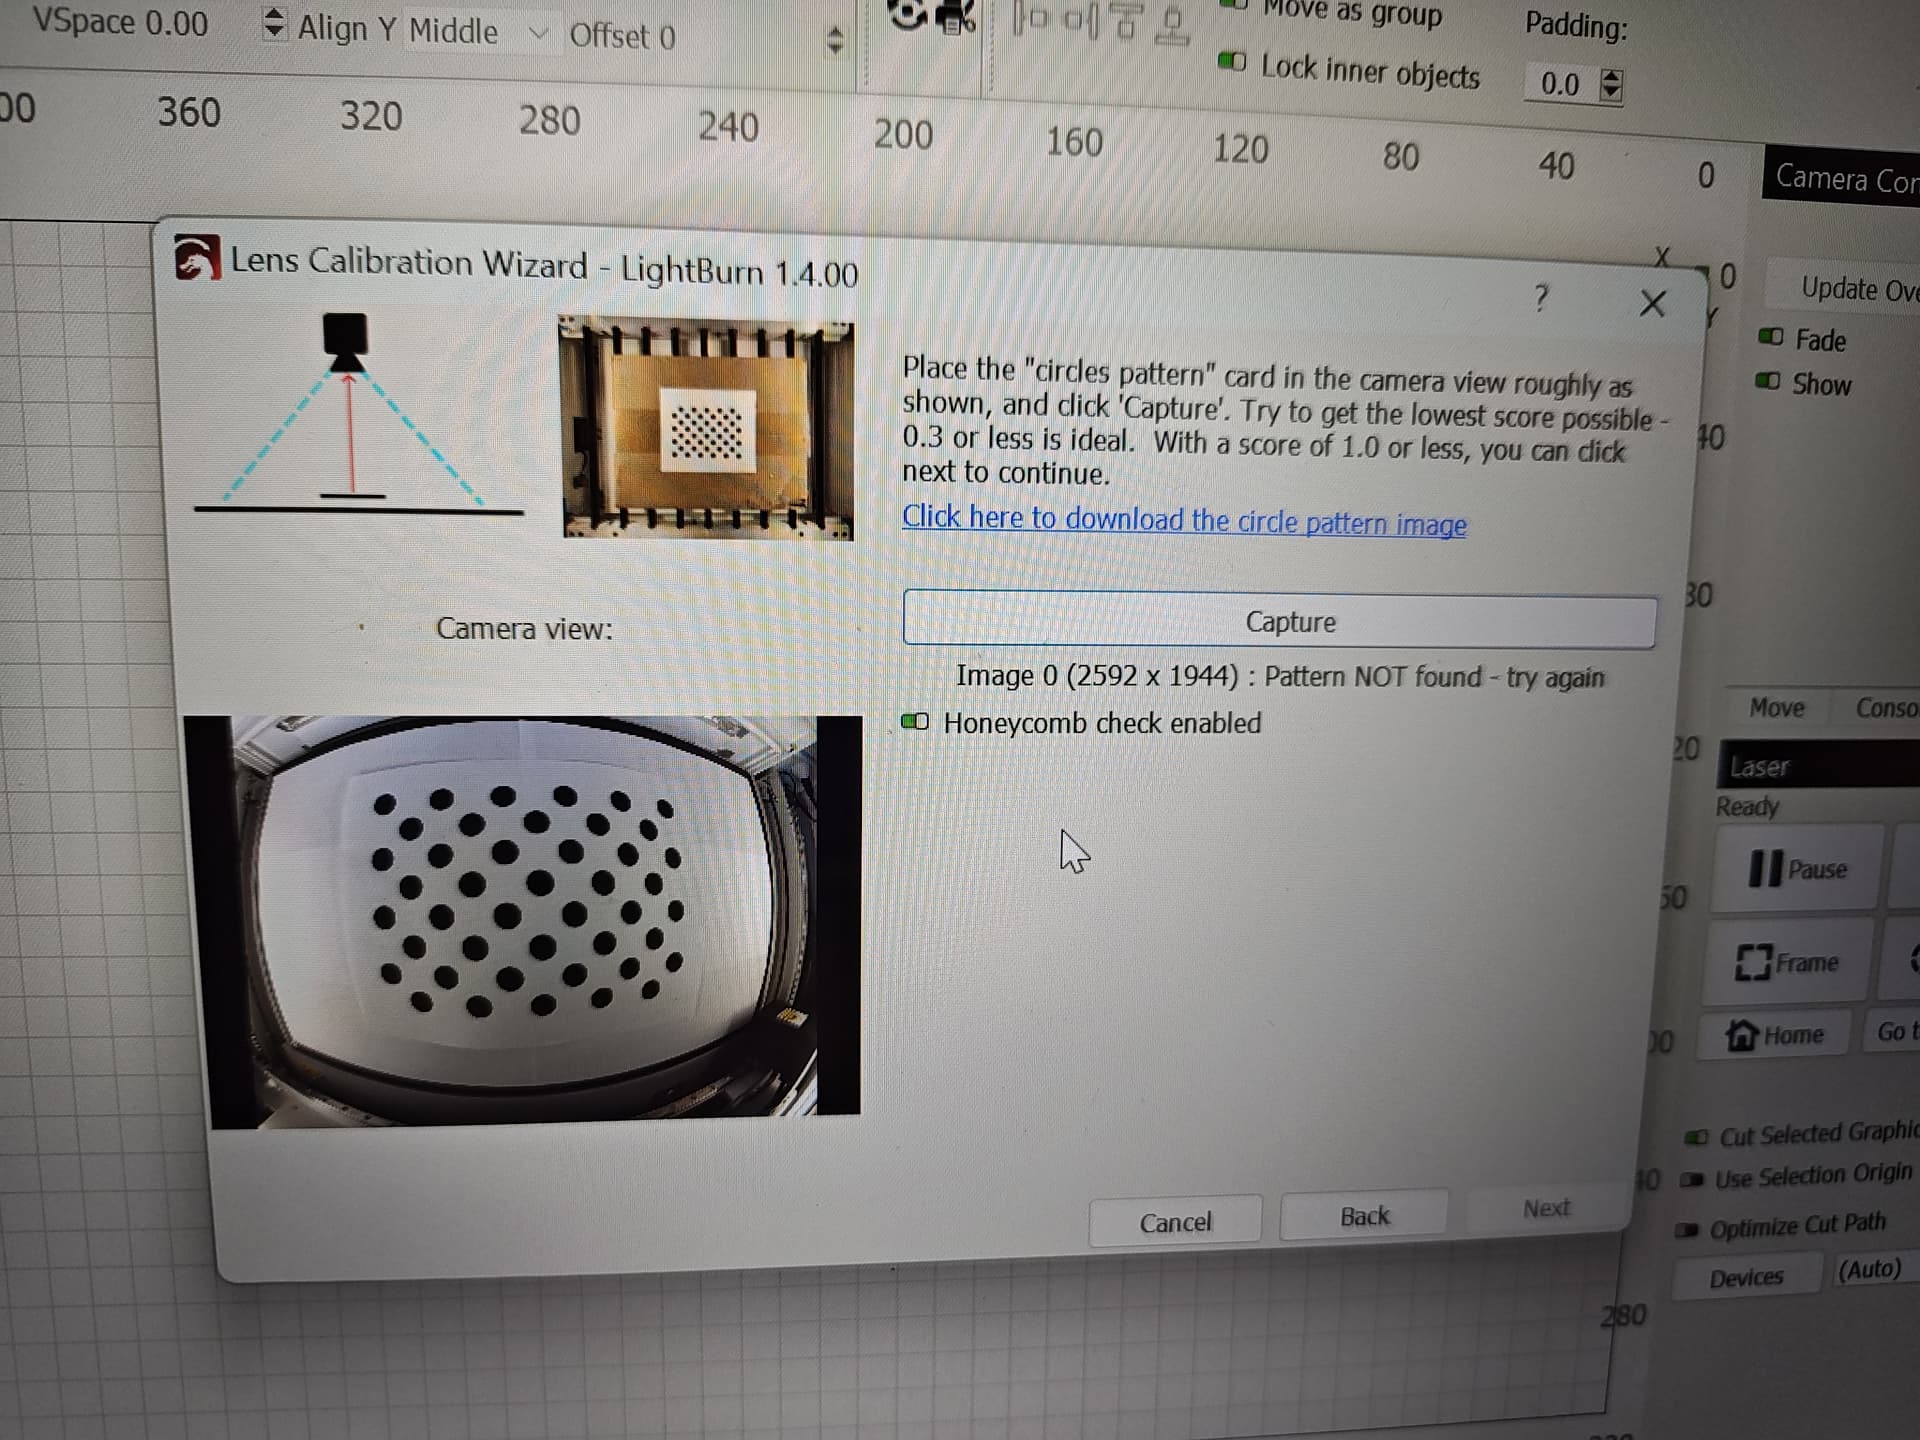Click the rotate camera toolbar icon
The width and height of the screenshot is (1920, 1440).
pos(909,14)
